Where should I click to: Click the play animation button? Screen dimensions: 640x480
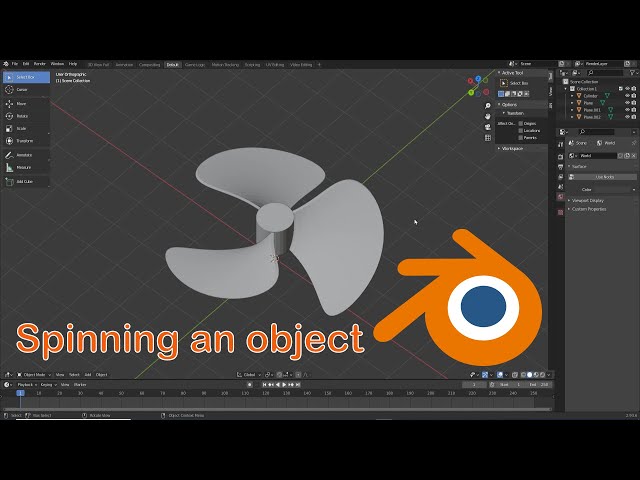pyautogui.click(x=284, y=384)
